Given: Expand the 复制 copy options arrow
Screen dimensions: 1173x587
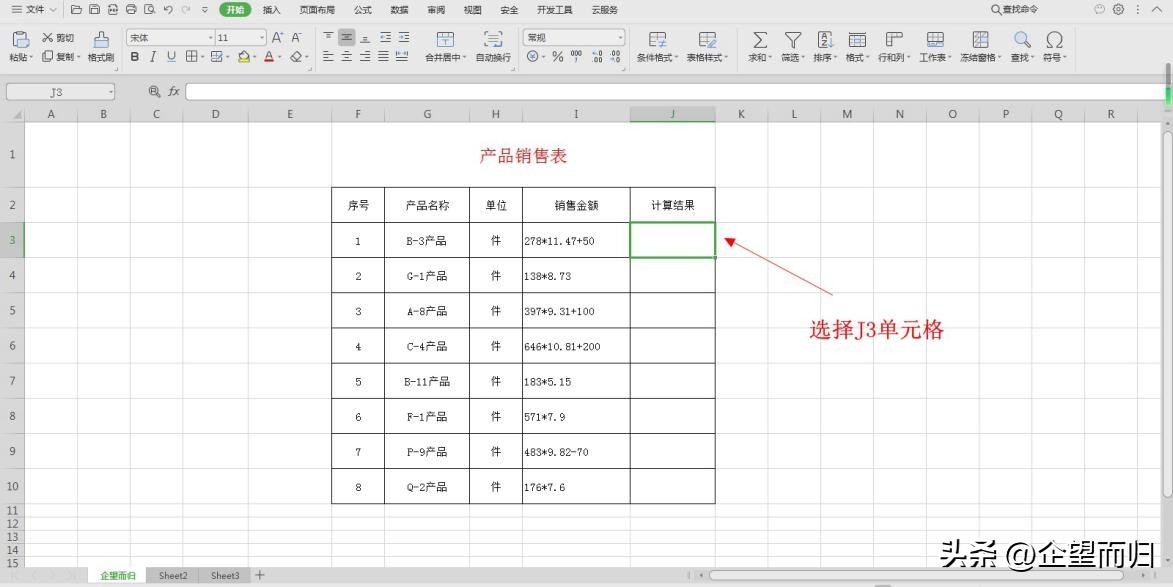Looking at the screenshot, I should [x=79, y=58].
